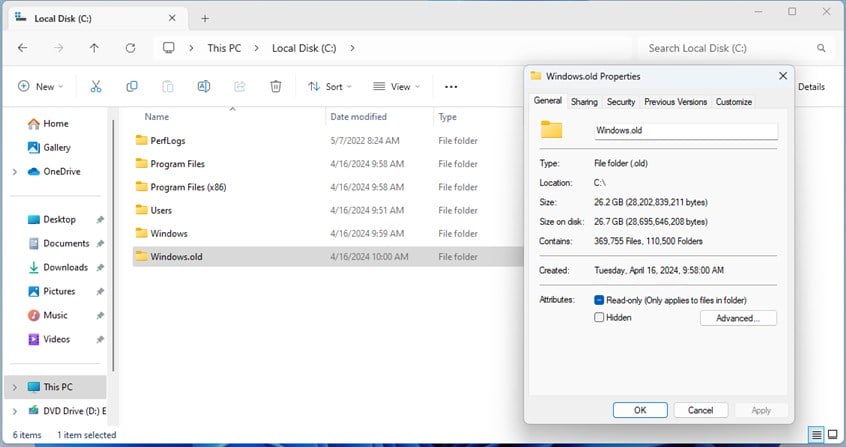The width and height of the screenshot is (846, 447).
Task: Switch to the Previous Versions tab
Action: click(x=676, y=101)
